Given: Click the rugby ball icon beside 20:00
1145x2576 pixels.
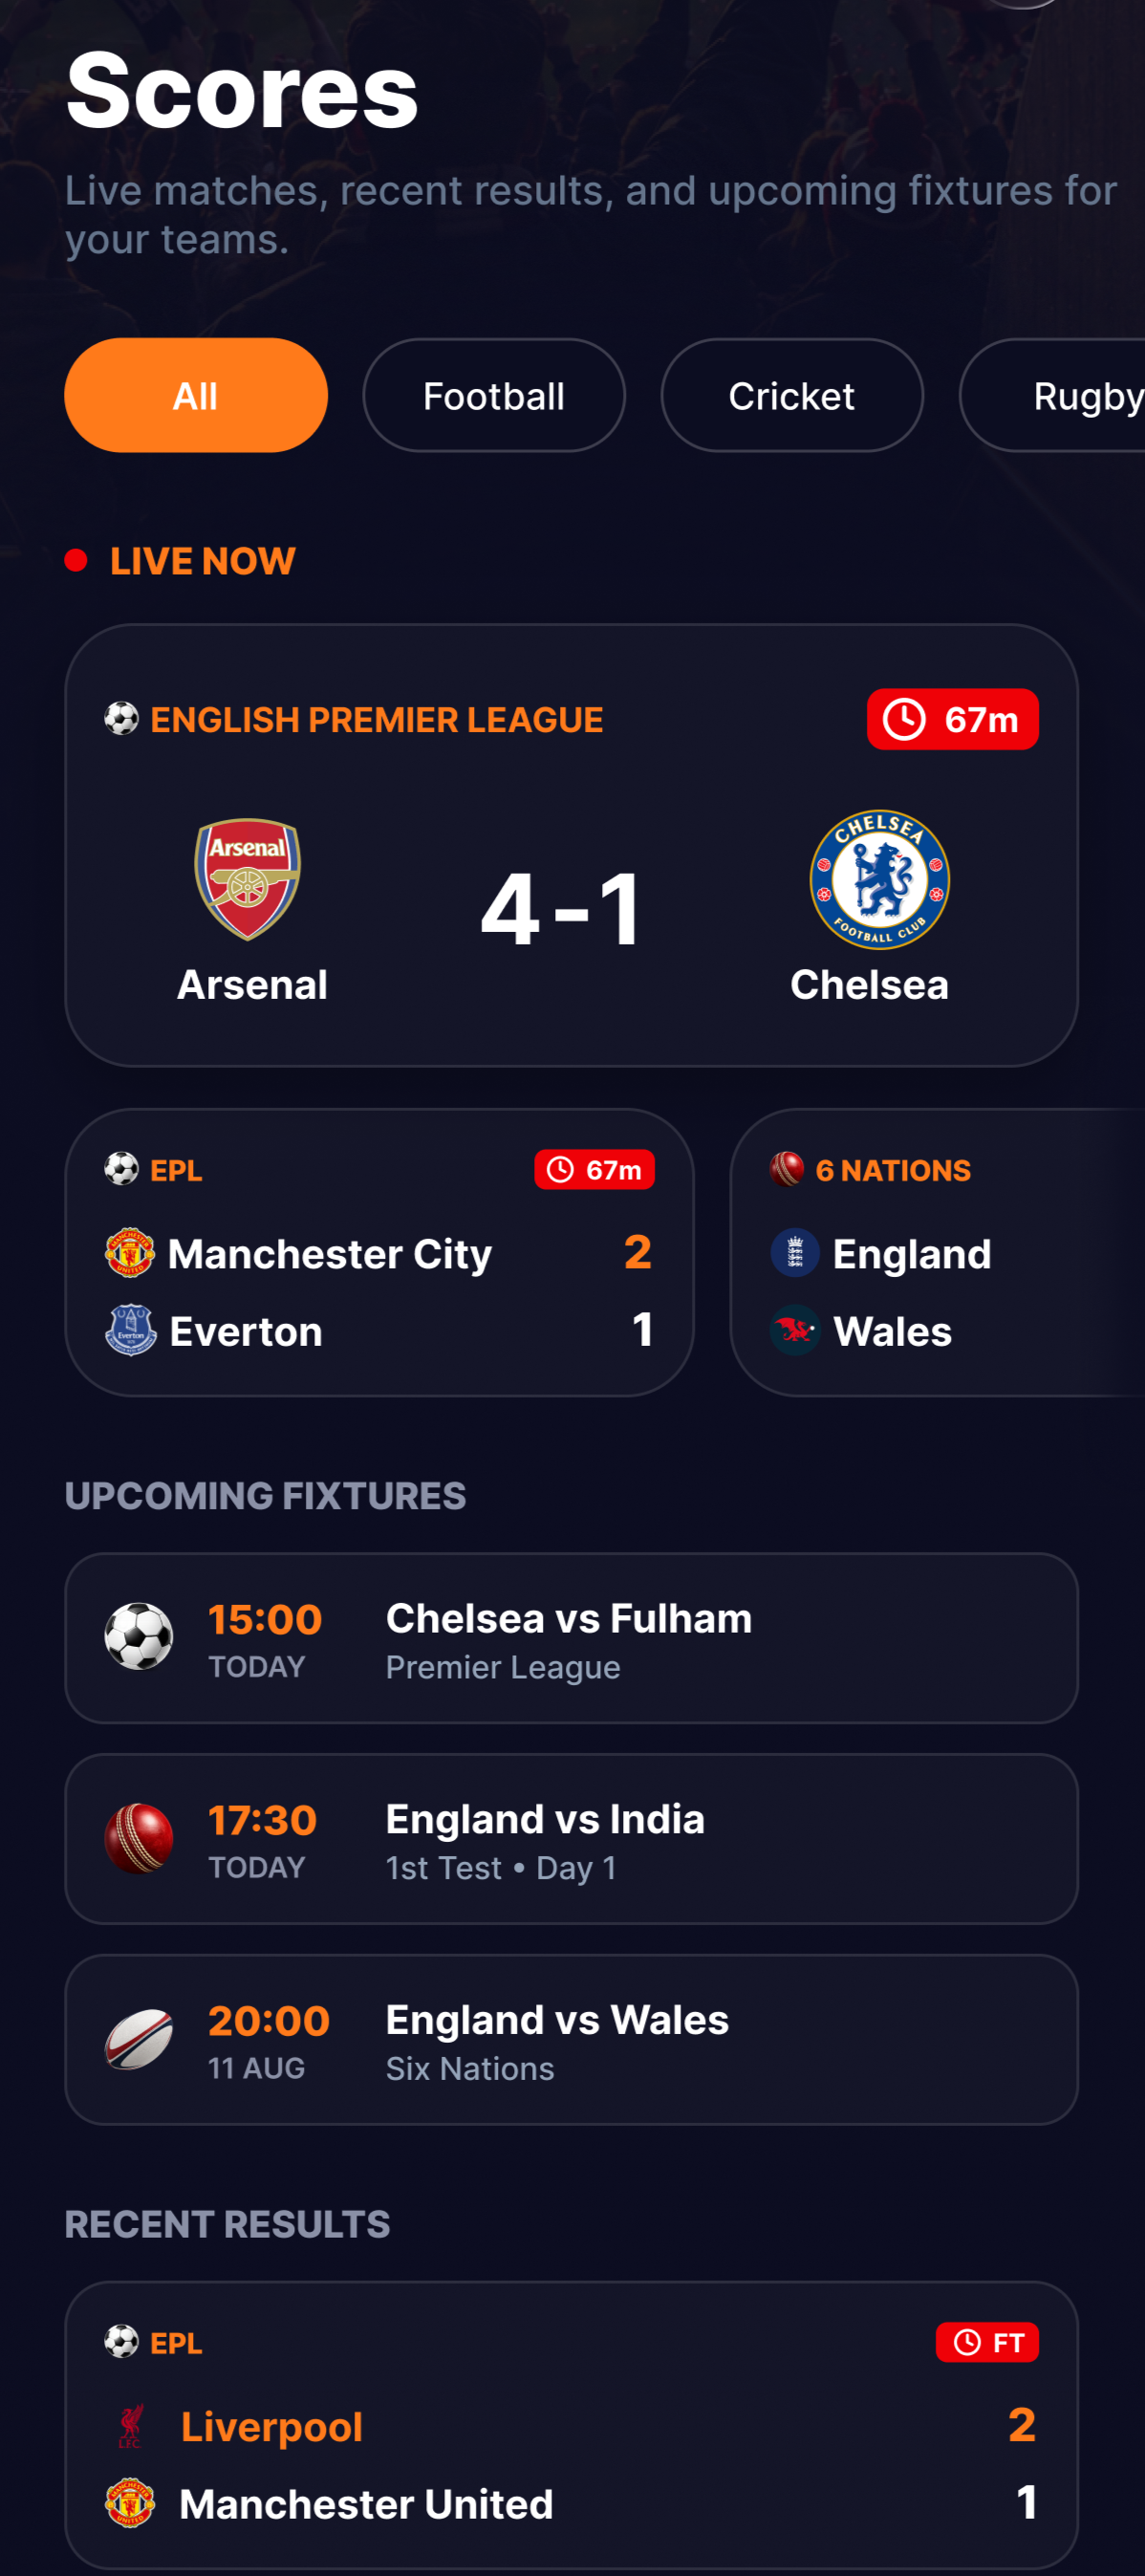Looking at the screenshot, I should tap(139, 2039).
